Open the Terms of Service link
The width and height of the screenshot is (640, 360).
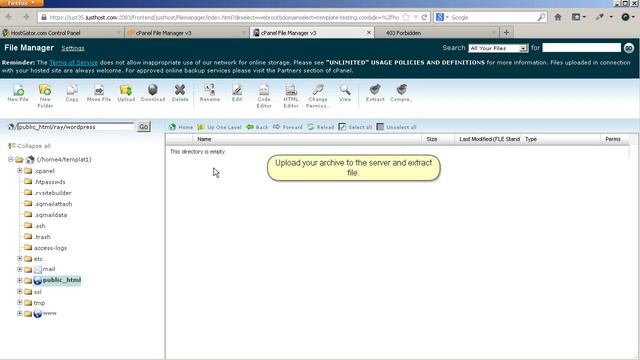click(x=73, y=62)
